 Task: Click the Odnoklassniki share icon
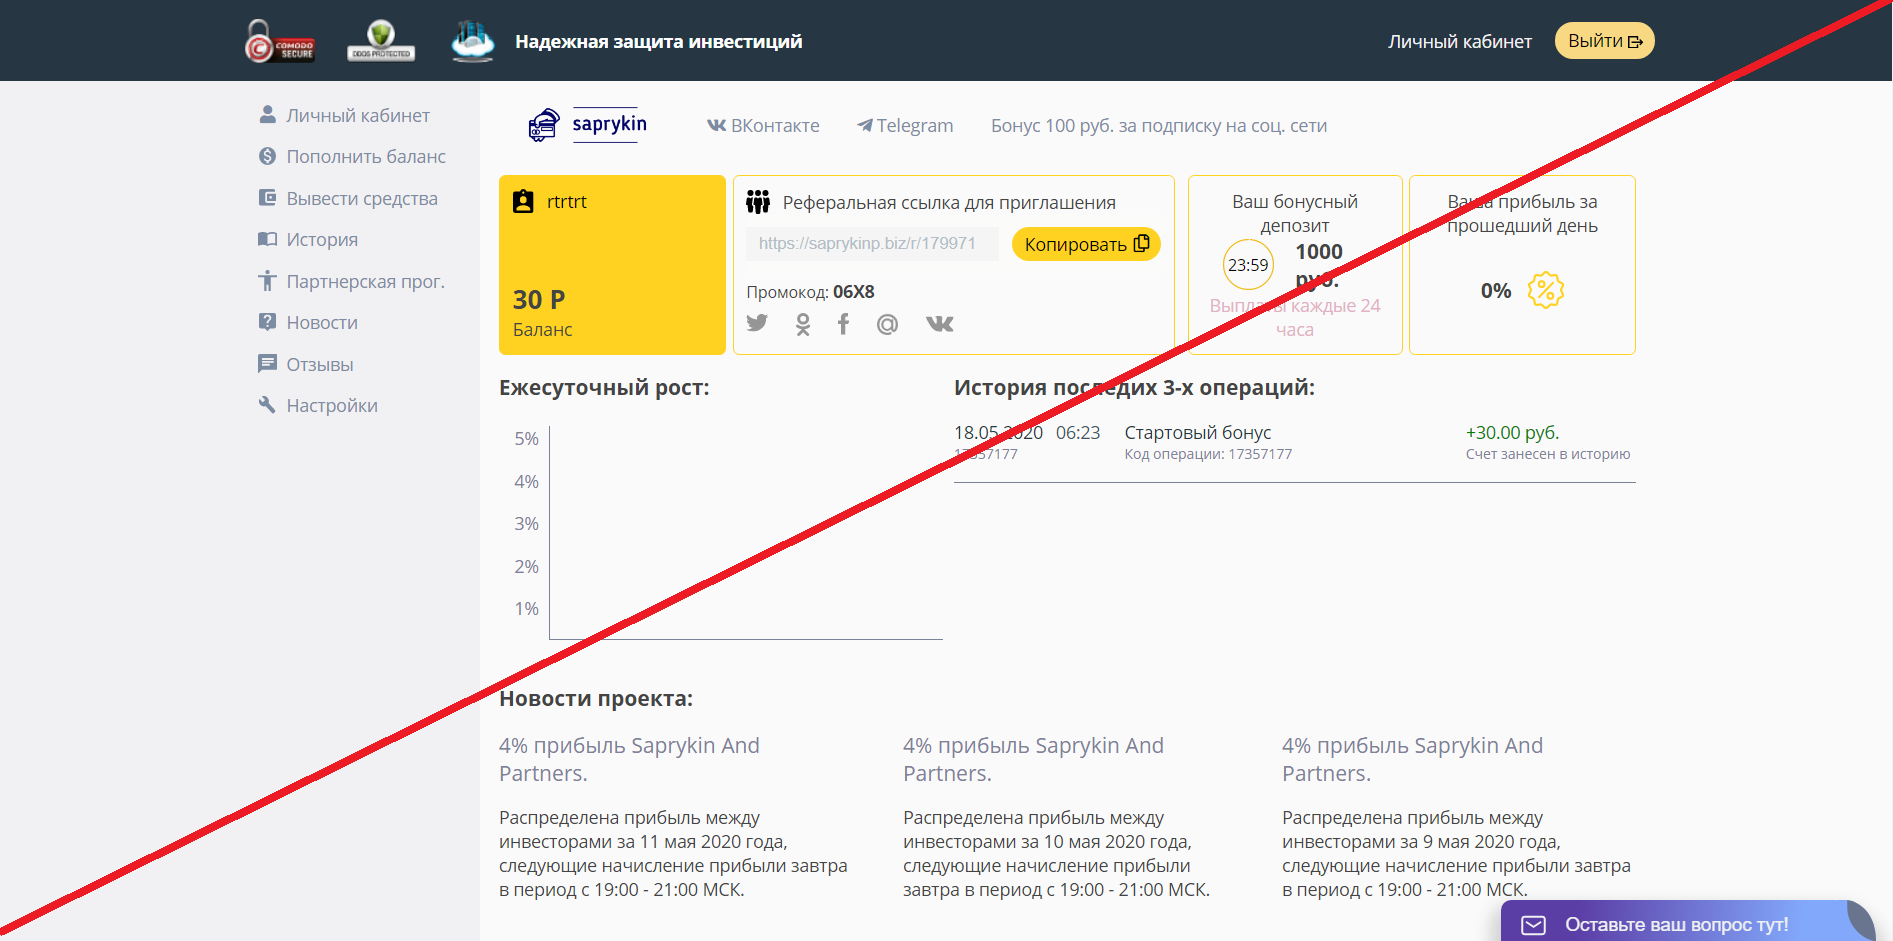tap(802, 324)
